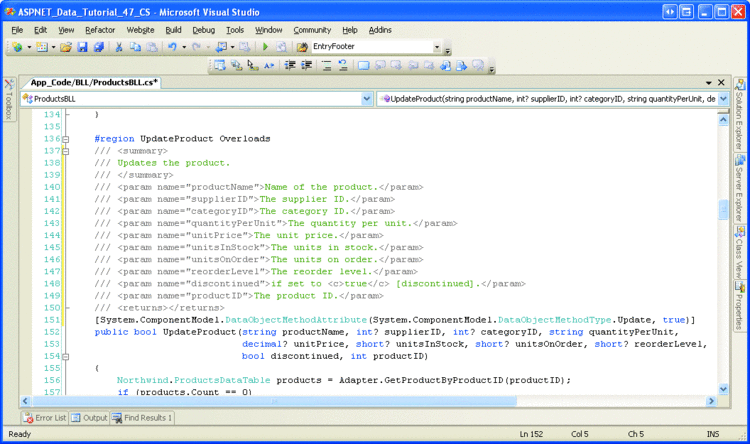Collapse the UpdateProduct Overloads region on line 136

click(66, 139)
